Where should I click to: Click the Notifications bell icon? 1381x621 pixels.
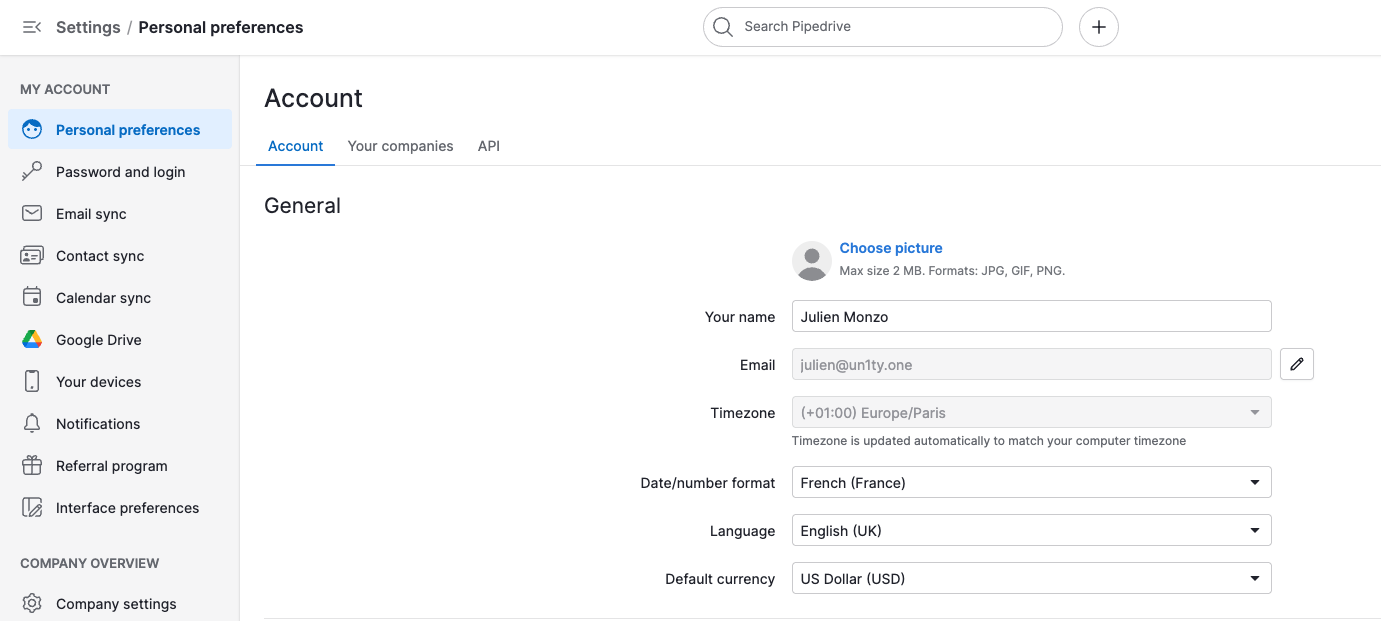pyautogui.click(x=32, y=424)
